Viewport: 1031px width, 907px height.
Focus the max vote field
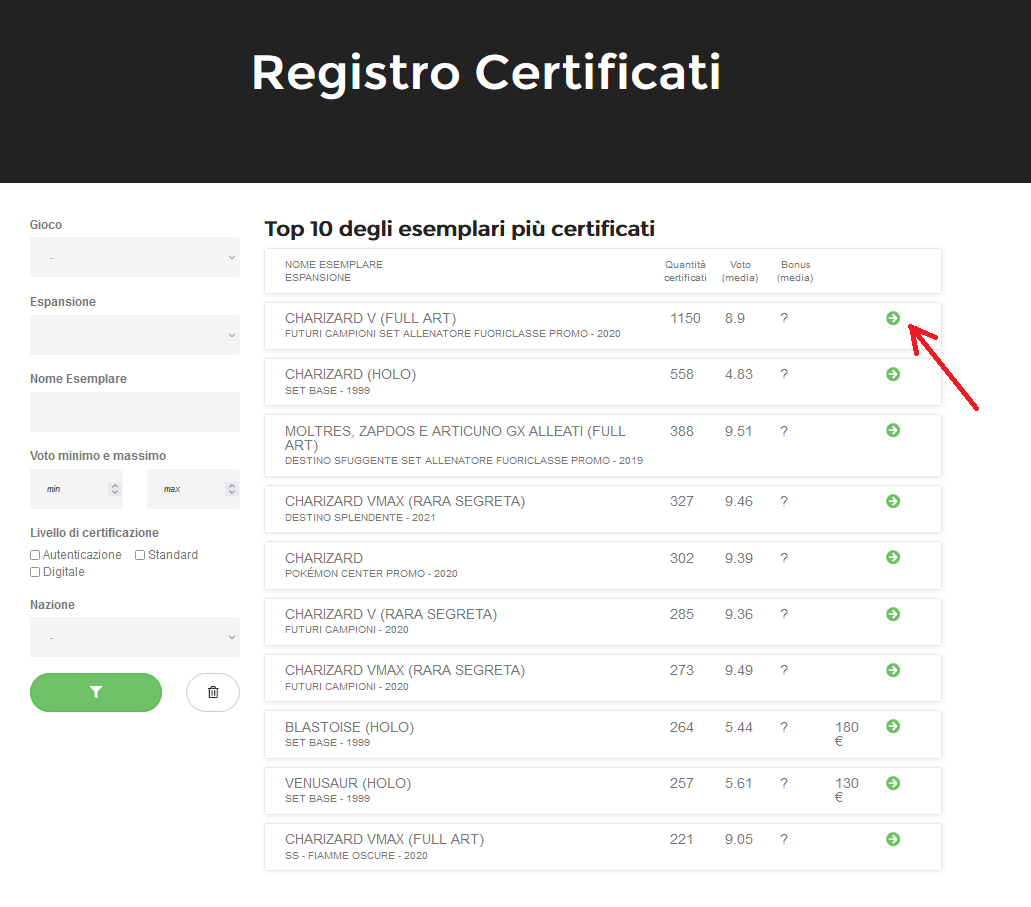[193, 489]
